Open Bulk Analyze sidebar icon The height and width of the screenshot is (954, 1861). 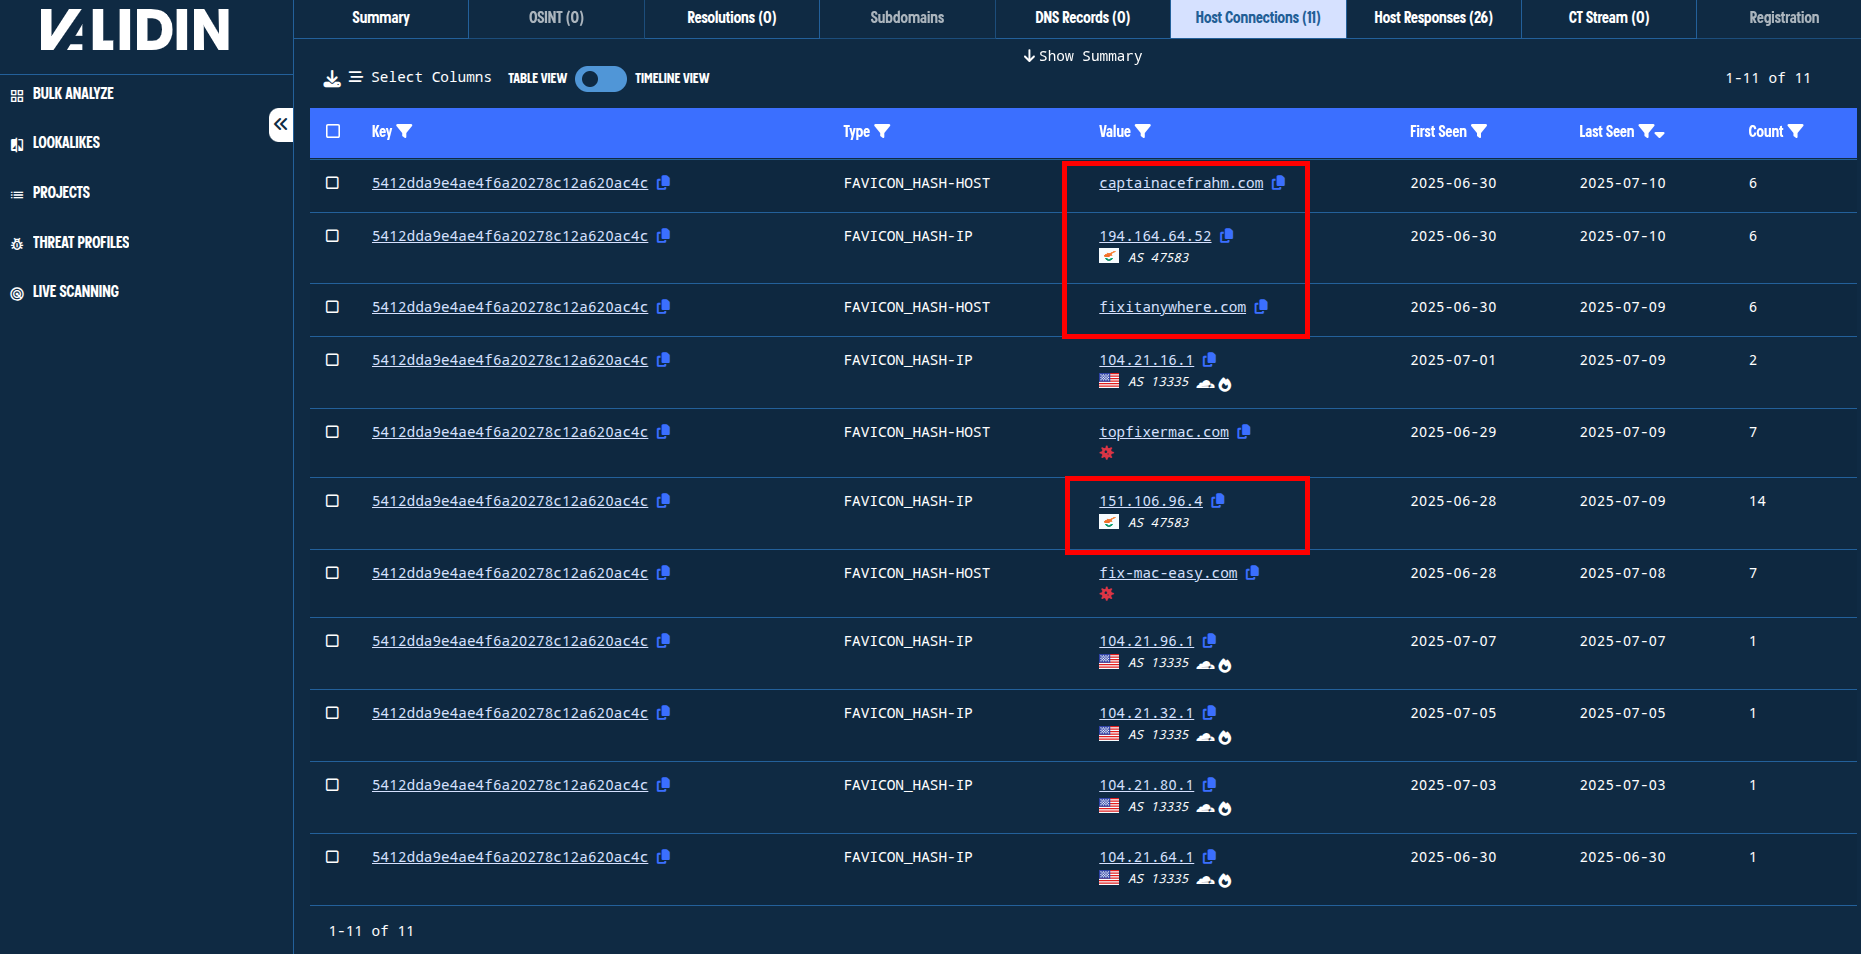[x=17, y=95]
